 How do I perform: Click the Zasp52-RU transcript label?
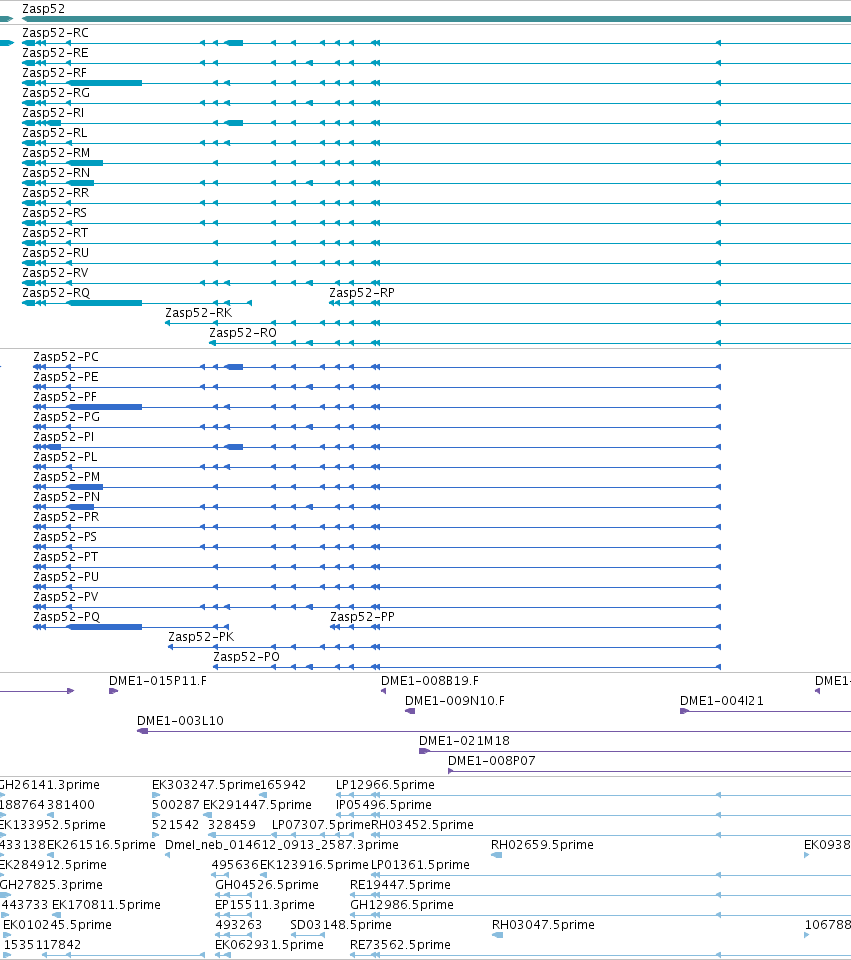pyautogui.click(x=56, y=253)
